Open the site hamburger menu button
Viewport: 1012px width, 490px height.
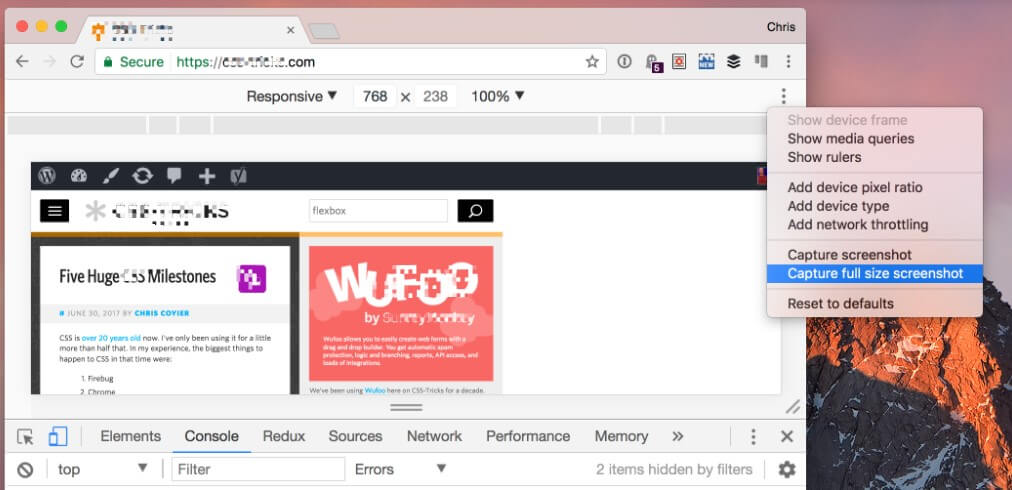click(x=55, y=210)
